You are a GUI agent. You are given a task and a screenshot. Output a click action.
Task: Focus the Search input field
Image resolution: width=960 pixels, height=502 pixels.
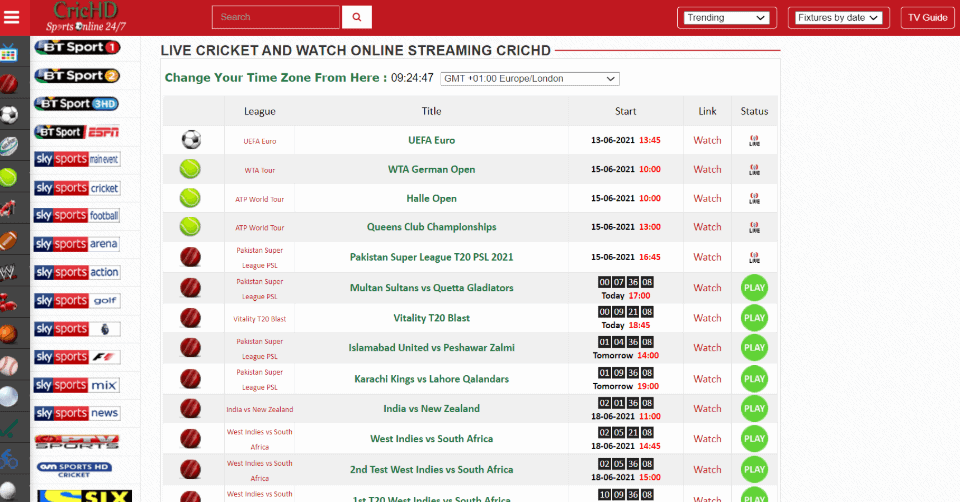(x=276, y=17)
